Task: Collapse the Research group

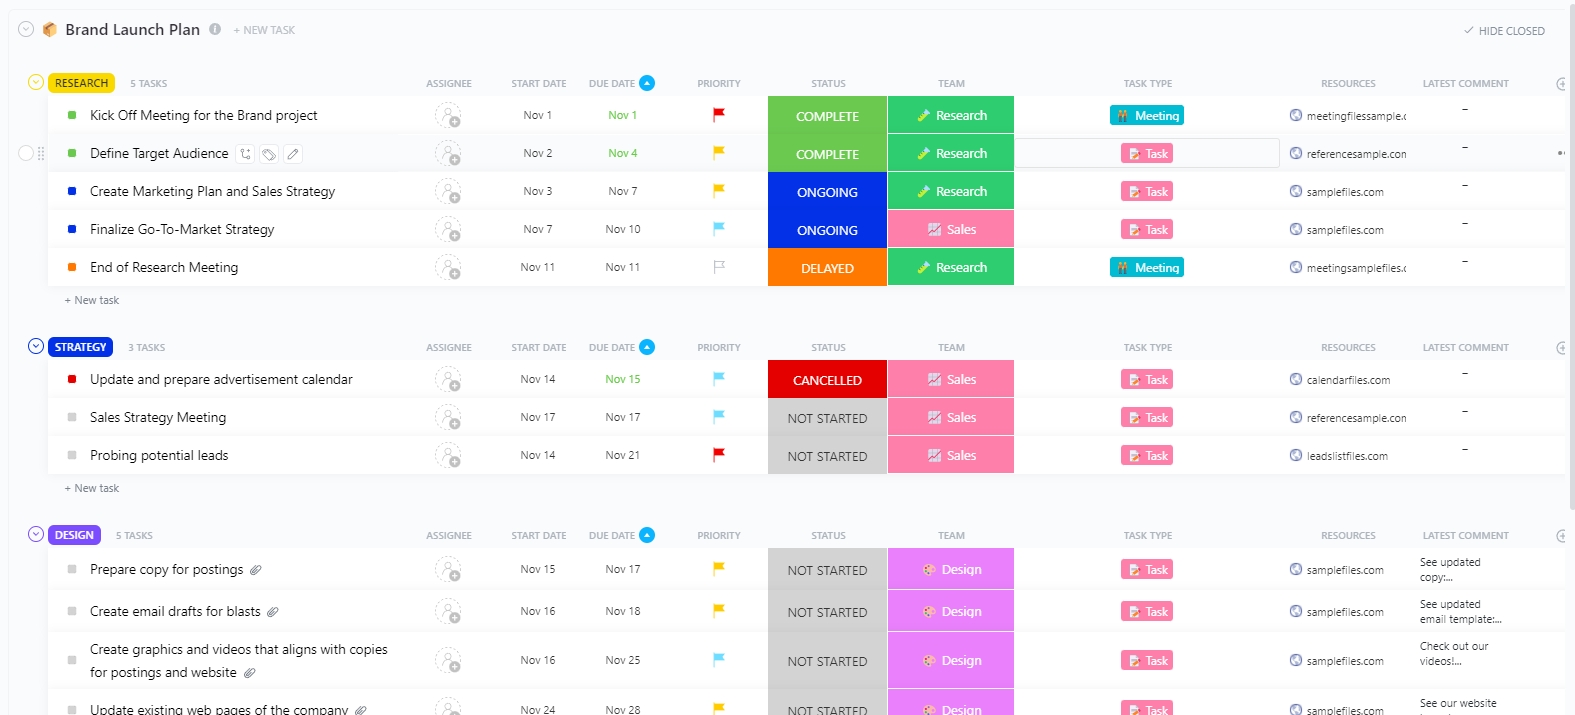Action: 36,82
